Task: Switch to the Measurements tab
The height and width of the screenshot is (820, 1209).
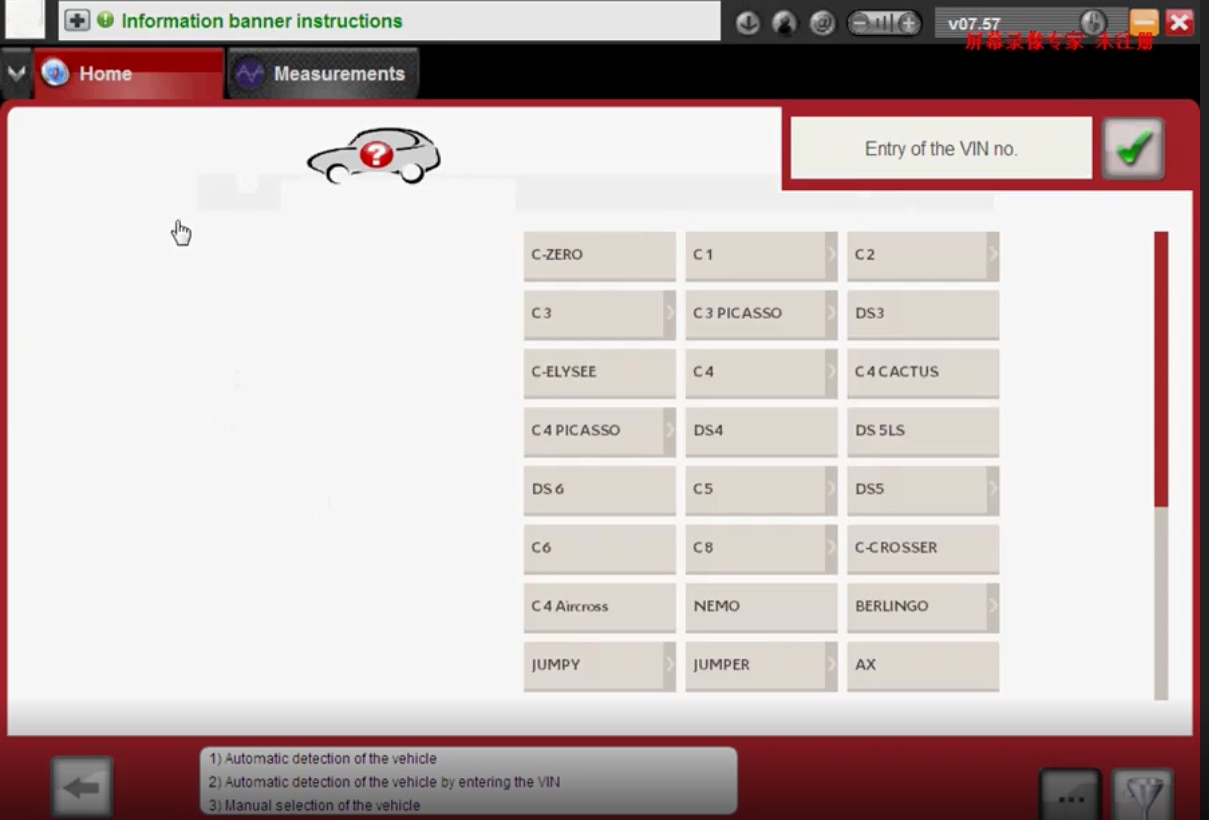Action: point(322,73)
